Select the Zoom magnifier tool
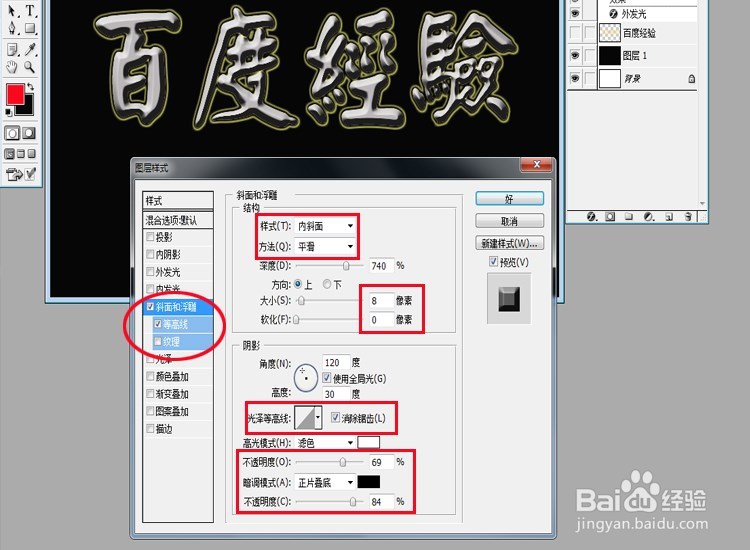This screenshot has height=550, width=750. click(30, 67)
